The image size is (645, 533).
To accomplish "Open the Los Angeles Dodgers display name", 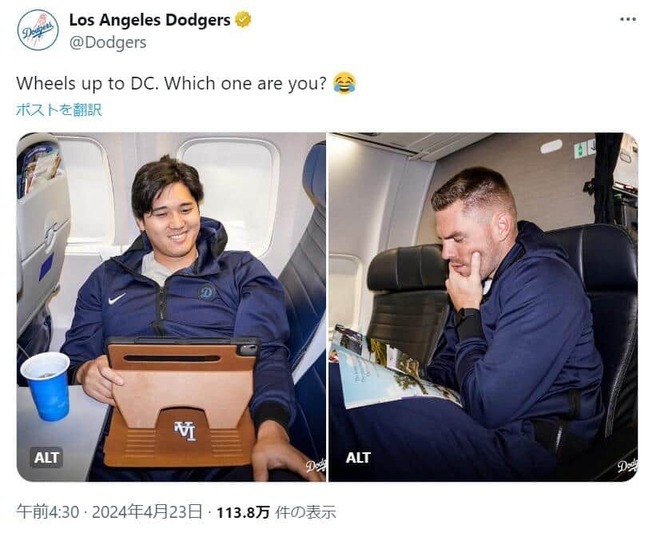I will pos(150,20).
